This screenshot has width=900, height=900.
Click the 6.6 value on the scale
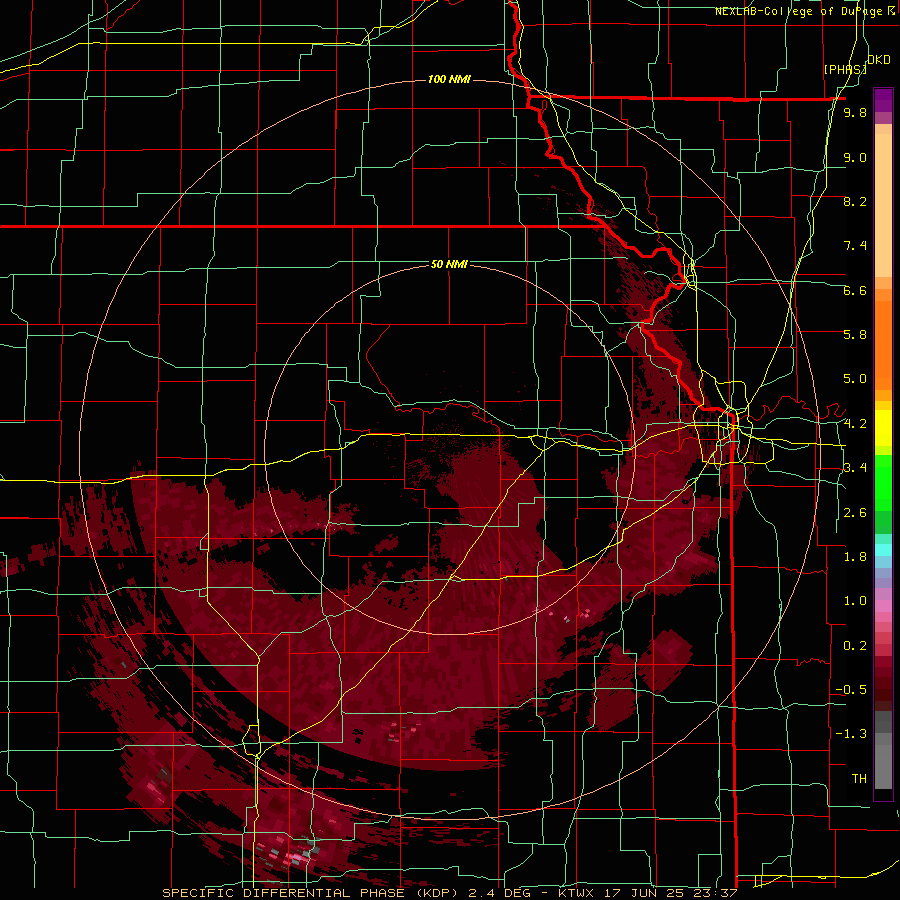tap(855, 290)
